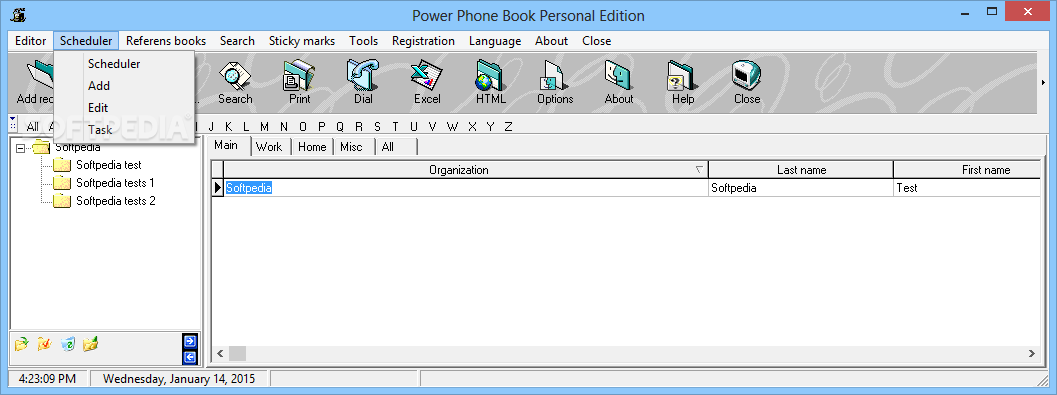
Task: Click the Organization column header
Action: point(466,170)
